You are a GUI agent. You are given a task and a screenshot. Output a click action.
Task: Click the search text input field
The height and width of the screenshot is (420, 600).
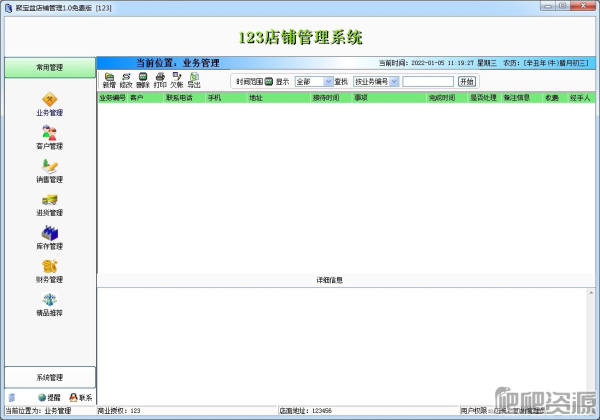point(428,81)
